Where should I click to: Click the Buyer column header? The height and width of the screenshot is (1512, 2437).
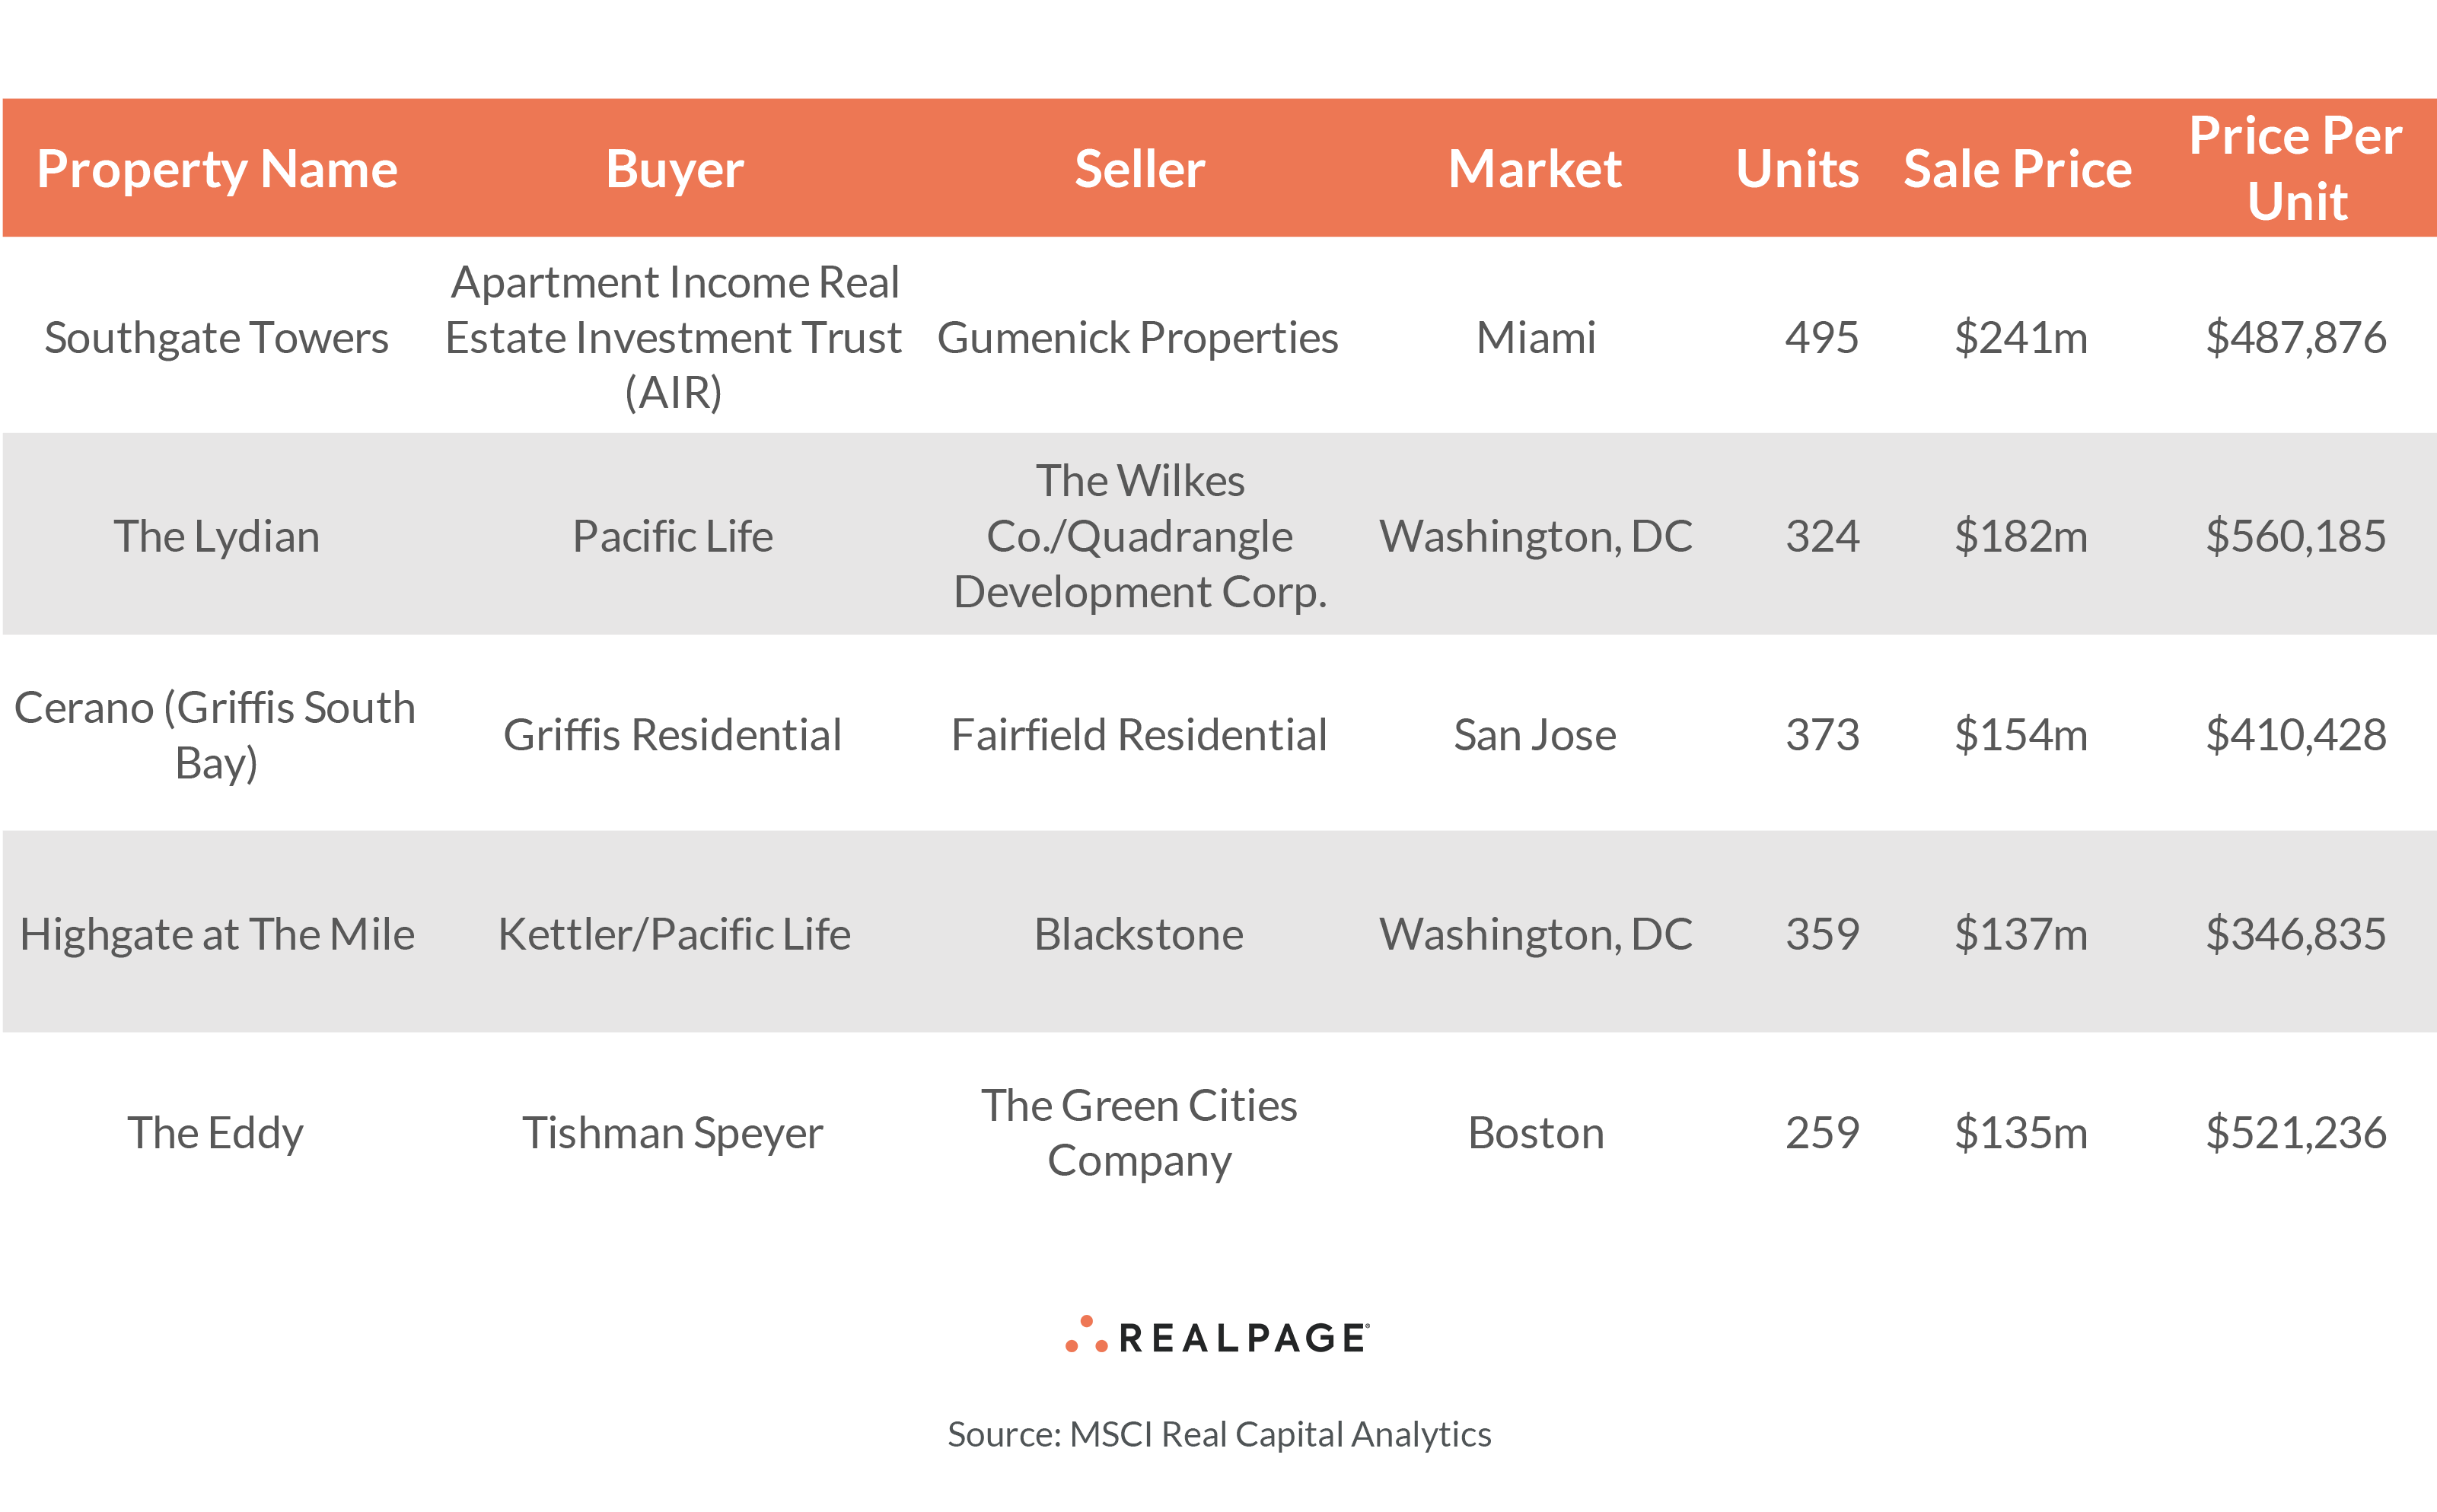click(x=674, y=169)
